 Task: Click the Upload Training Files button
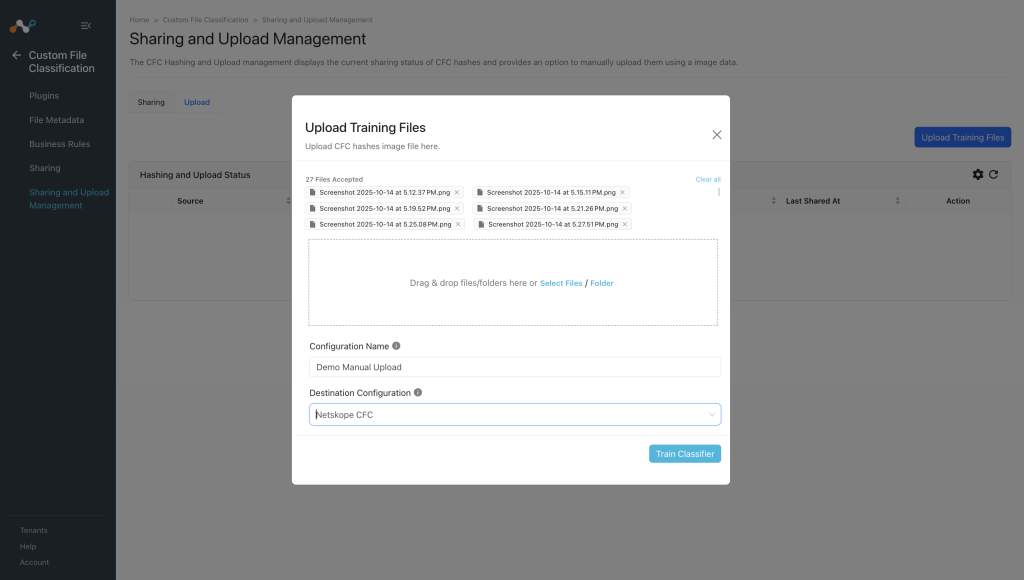963,137
